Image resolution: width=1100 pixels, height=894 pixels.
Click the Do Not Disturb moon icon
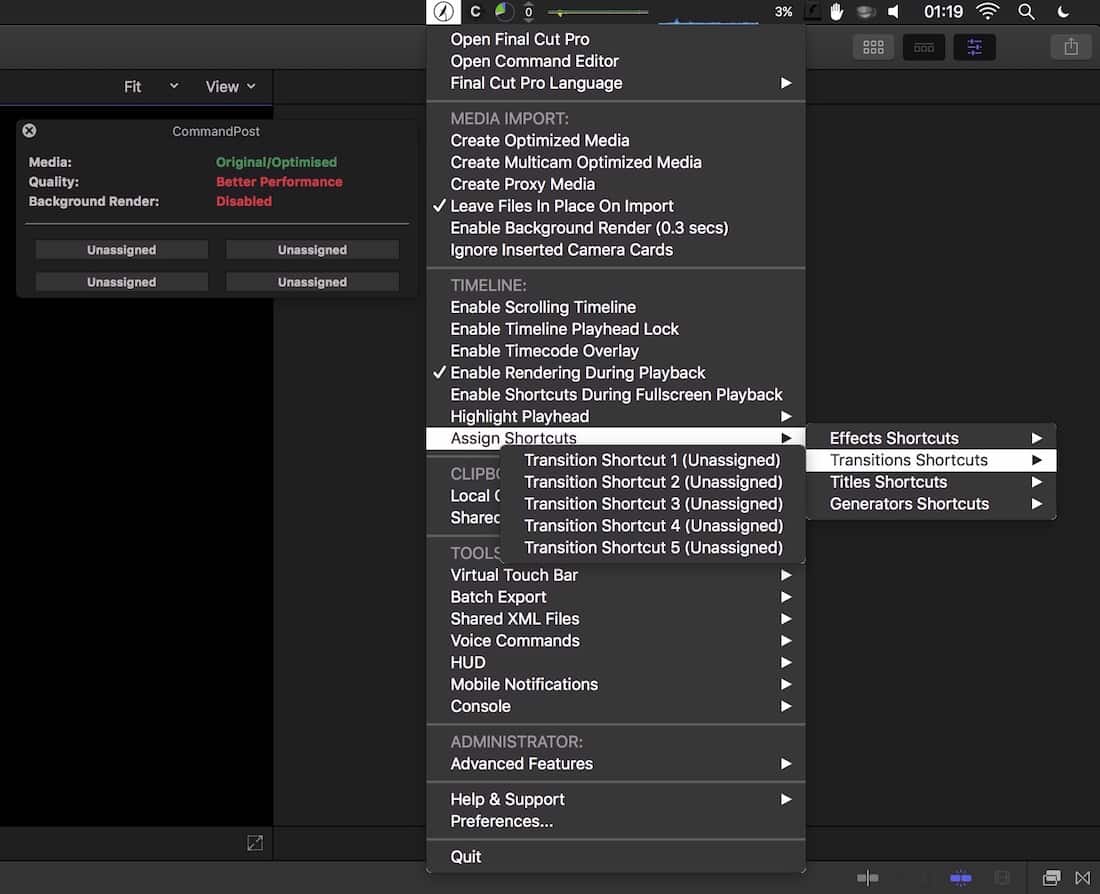(x=1064, y=12)
